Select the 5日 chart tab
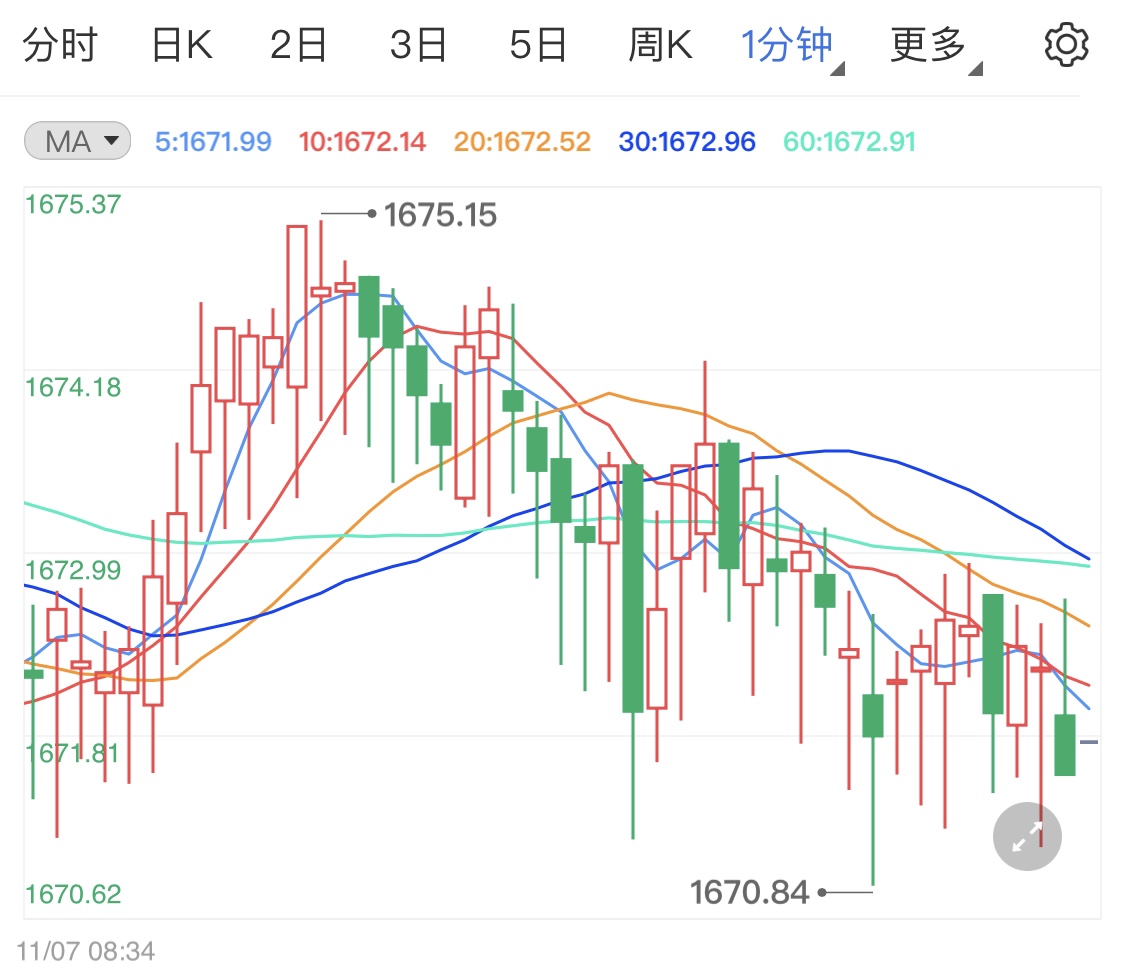The height and width of the screenshot is (963, 1125). tap(538, 44)
